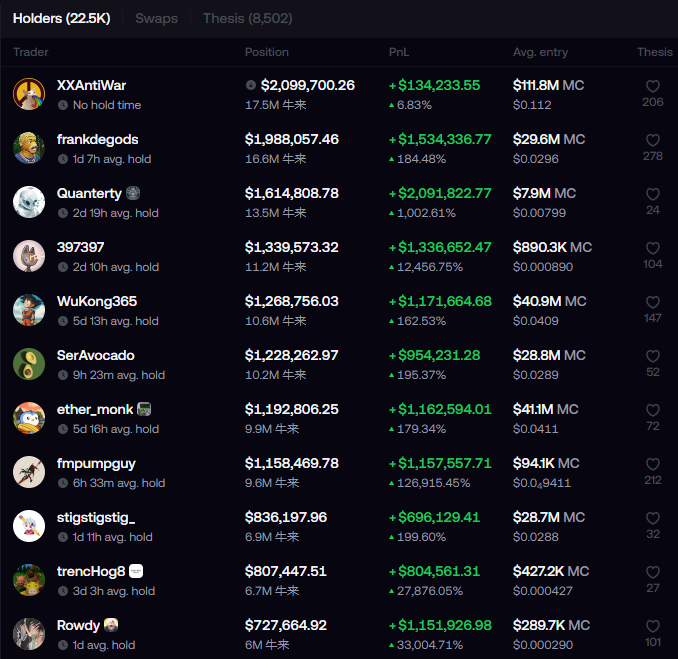678x659 pixels.
Task: Click the clock icon by No hold time
Action: tap(63, 105)
